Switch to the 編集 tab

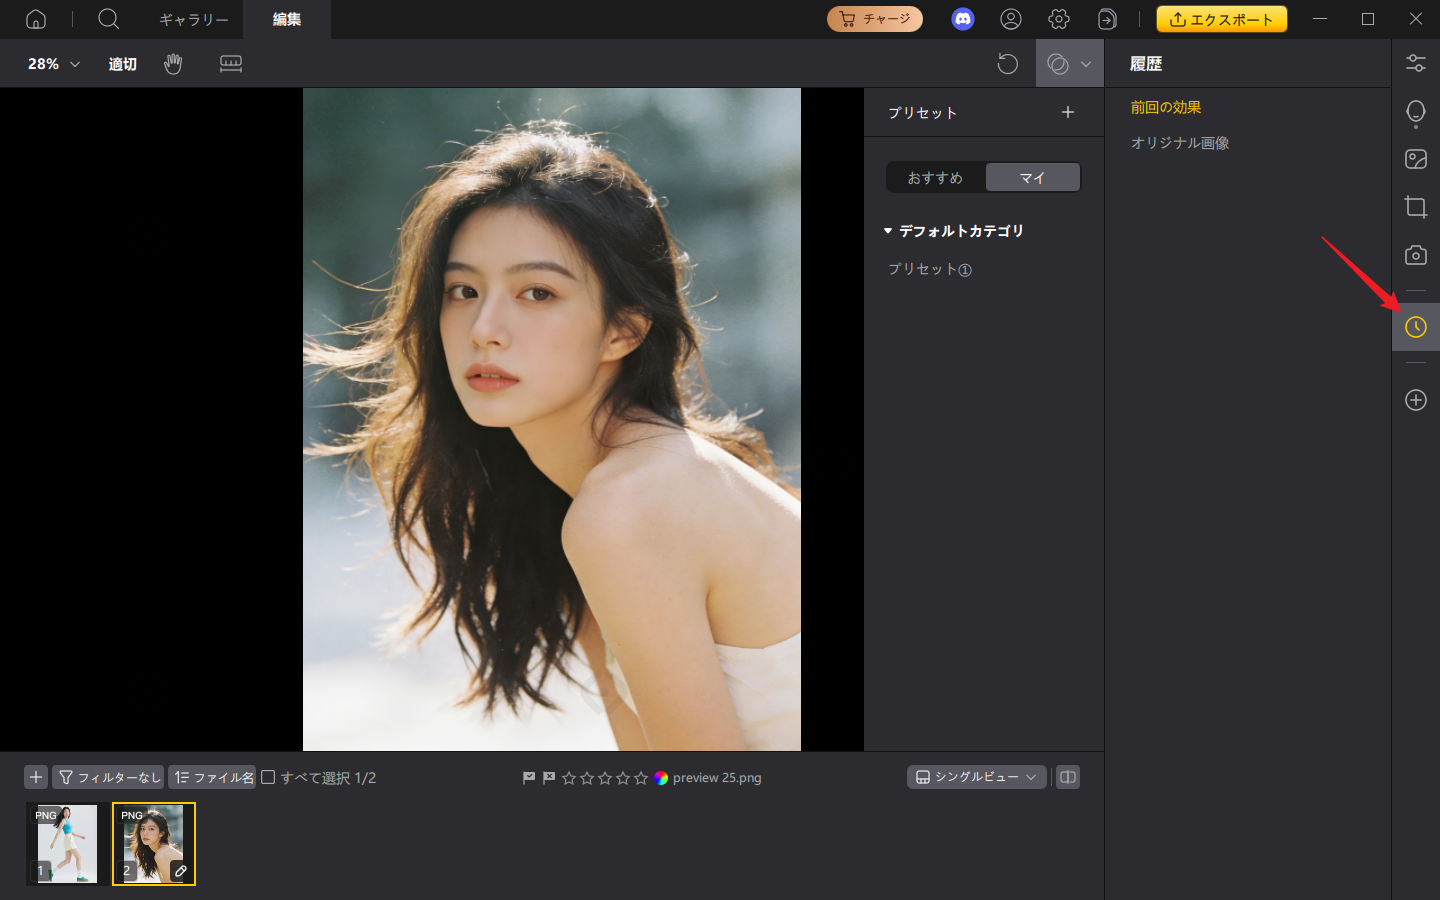coord(286,19)
